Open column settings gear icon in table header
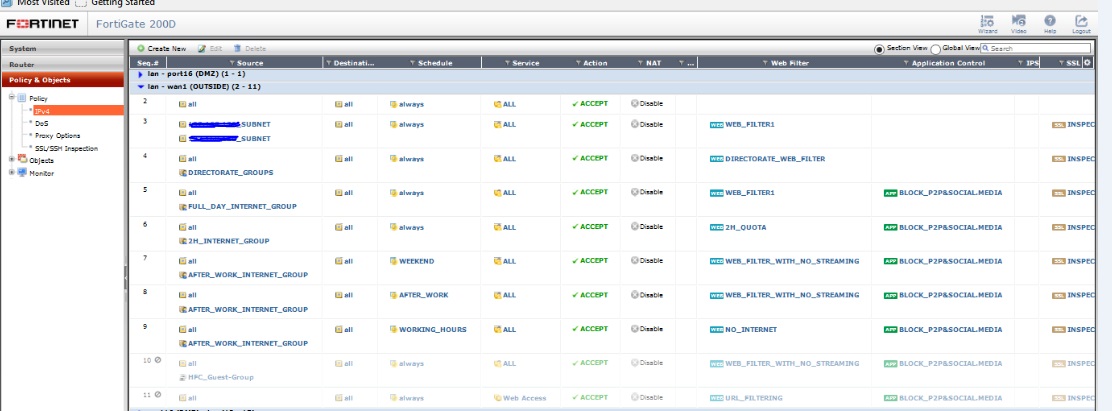 pyautogui.click(x=1088, y=62)
